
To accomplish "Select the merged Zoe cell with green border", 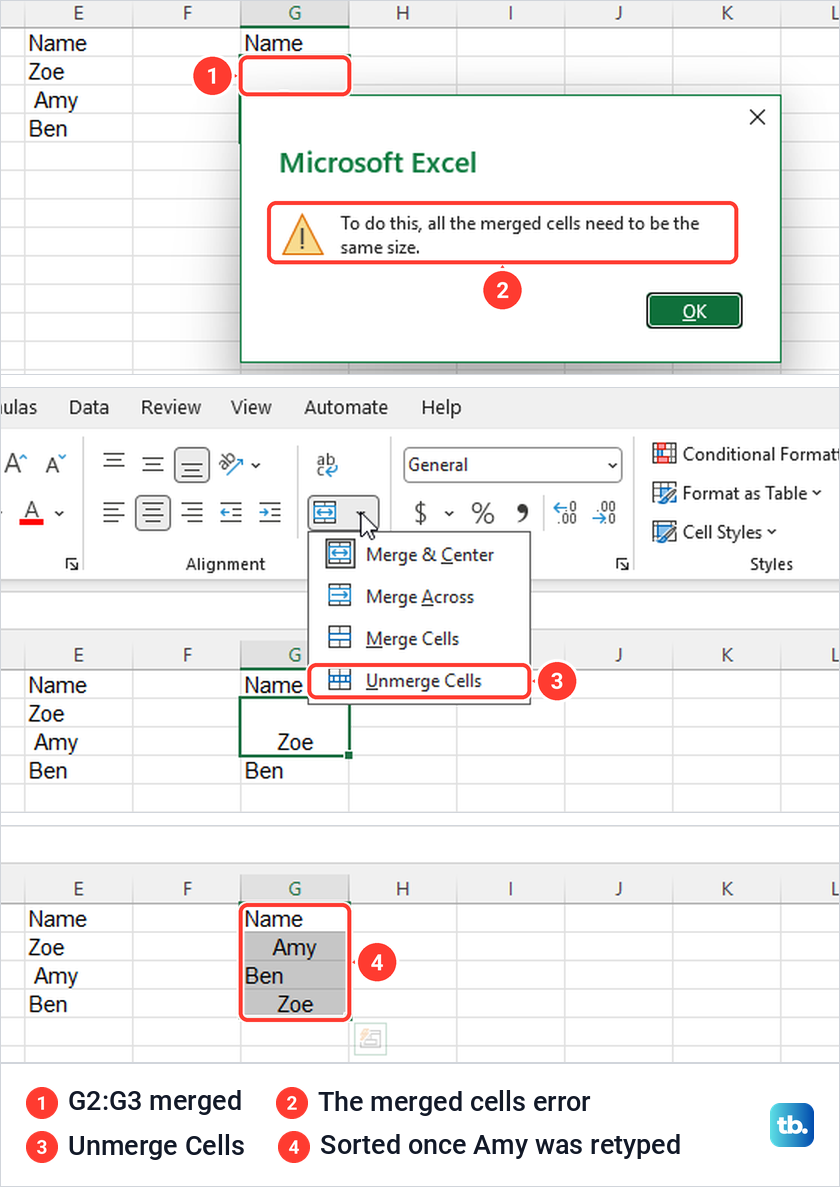I will 294,727.
